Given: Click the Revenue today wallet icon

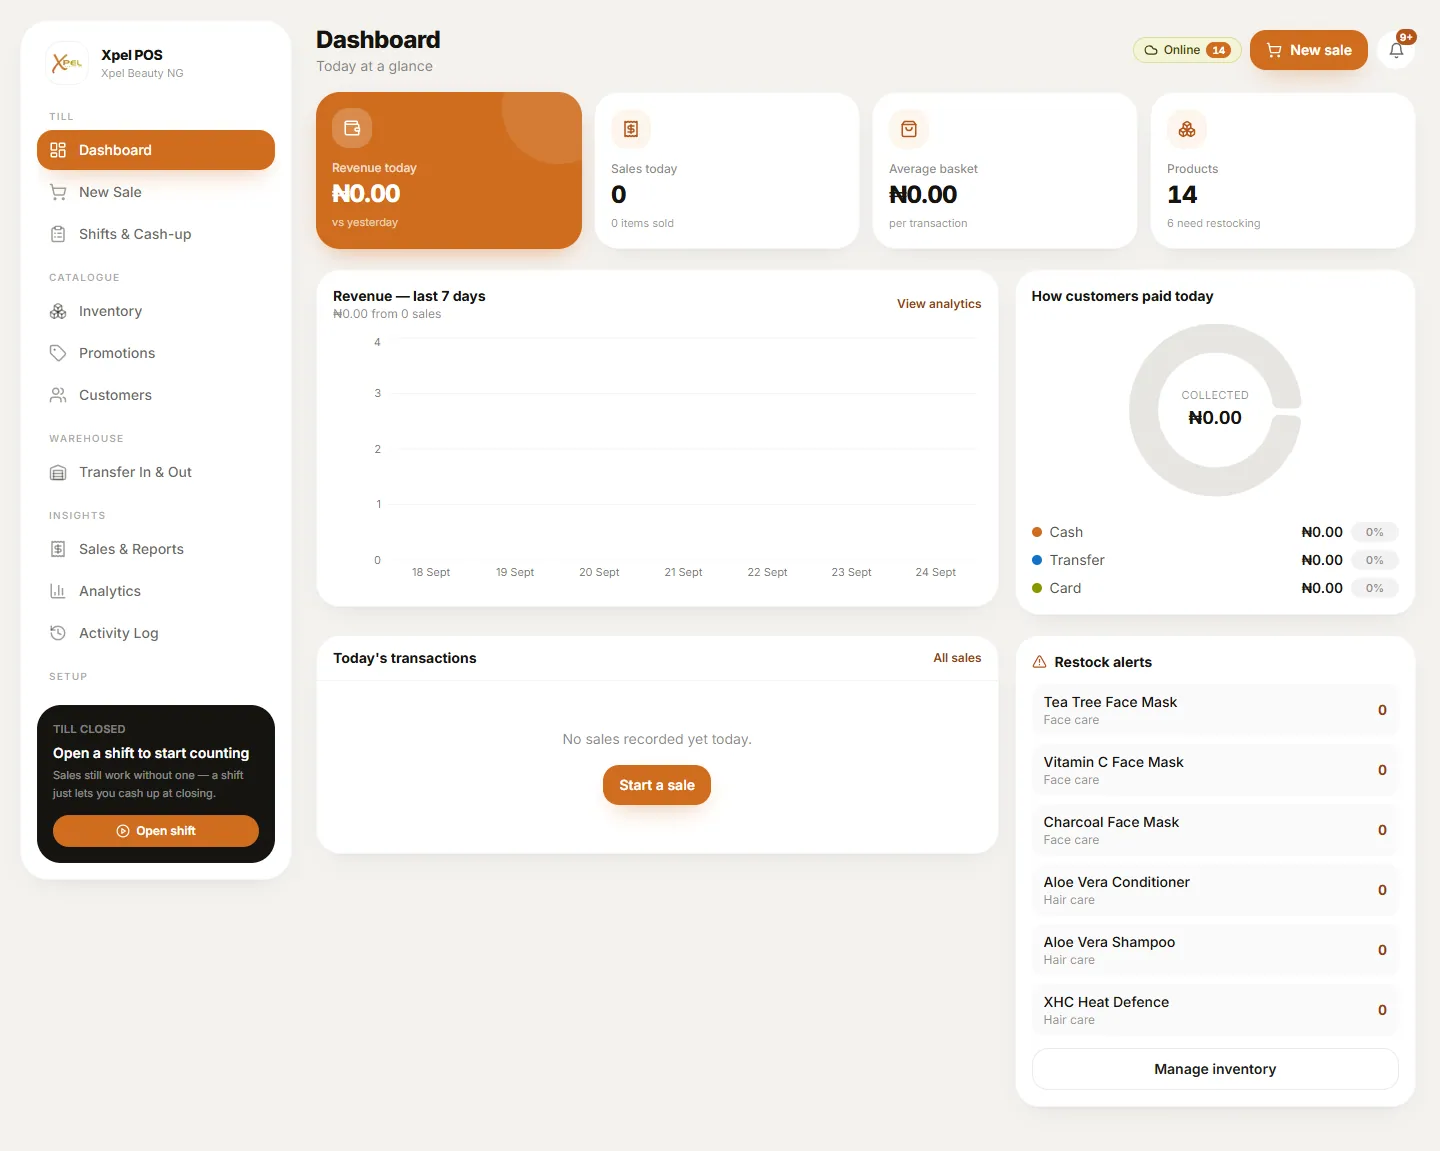Looking at the screenshot, I should [352, 128].
